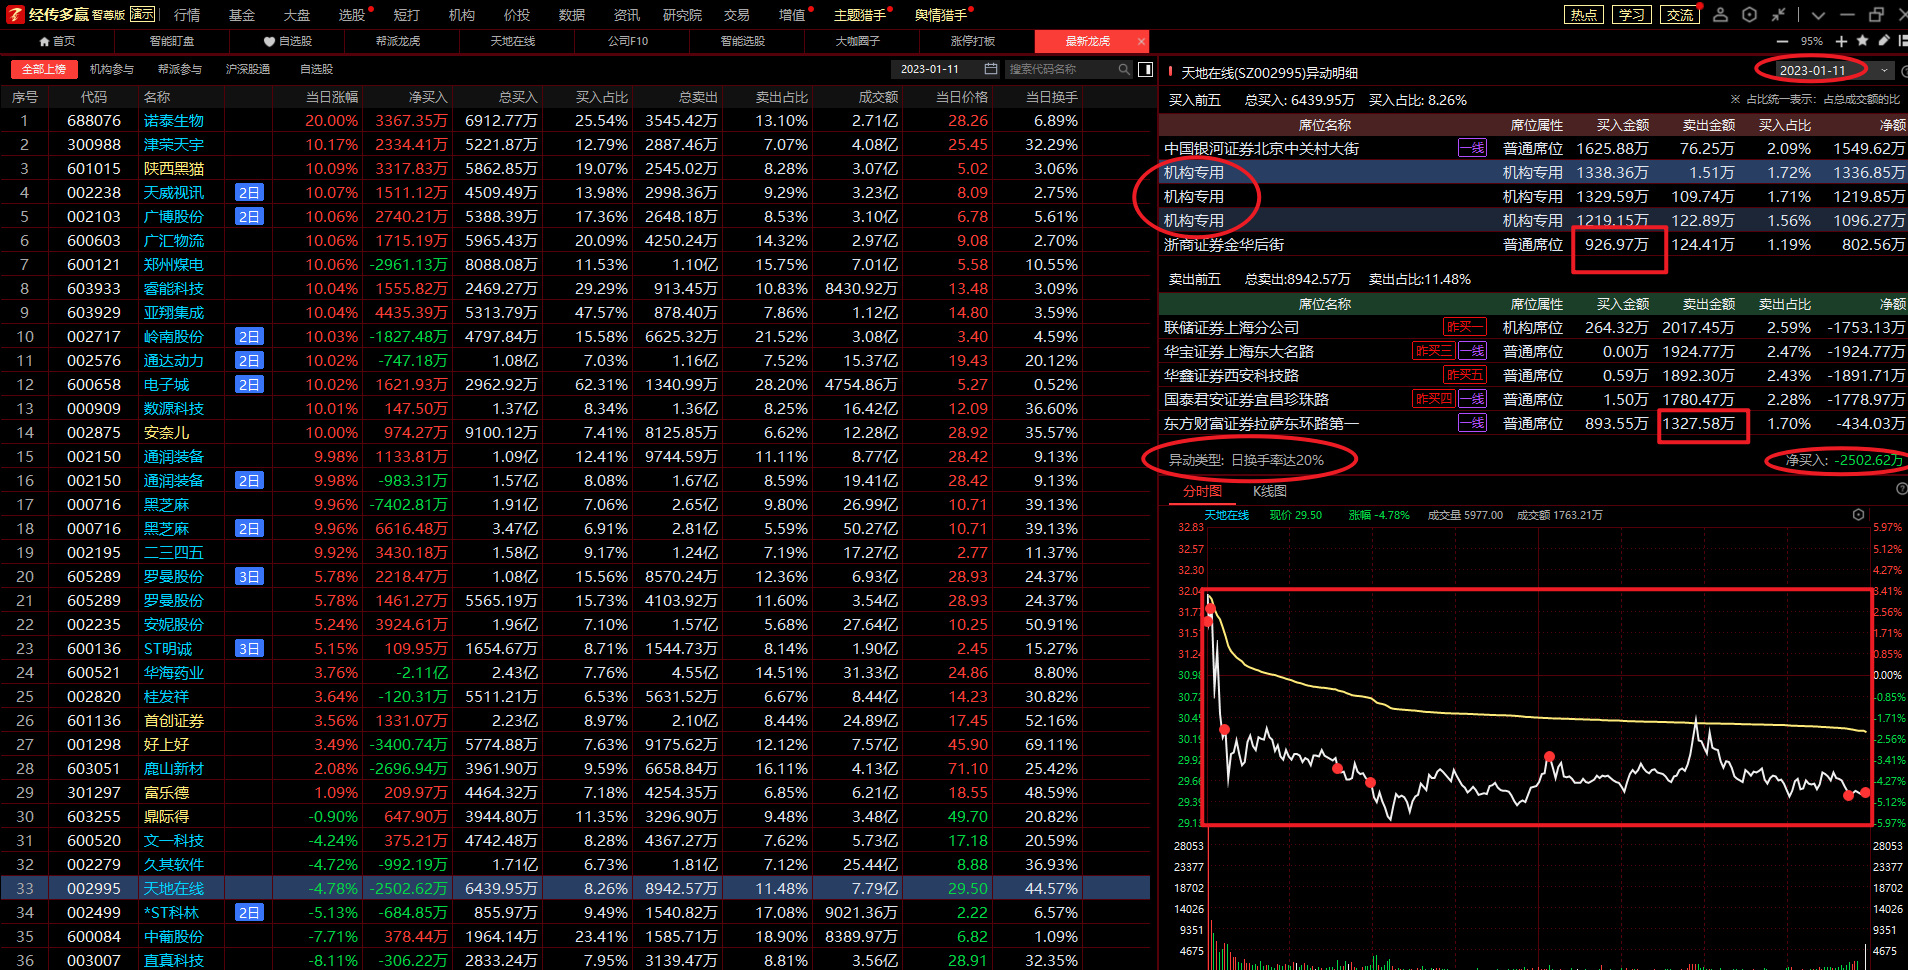Click the 昨买一 tag on 联储证券 row

pos(1464,327)
